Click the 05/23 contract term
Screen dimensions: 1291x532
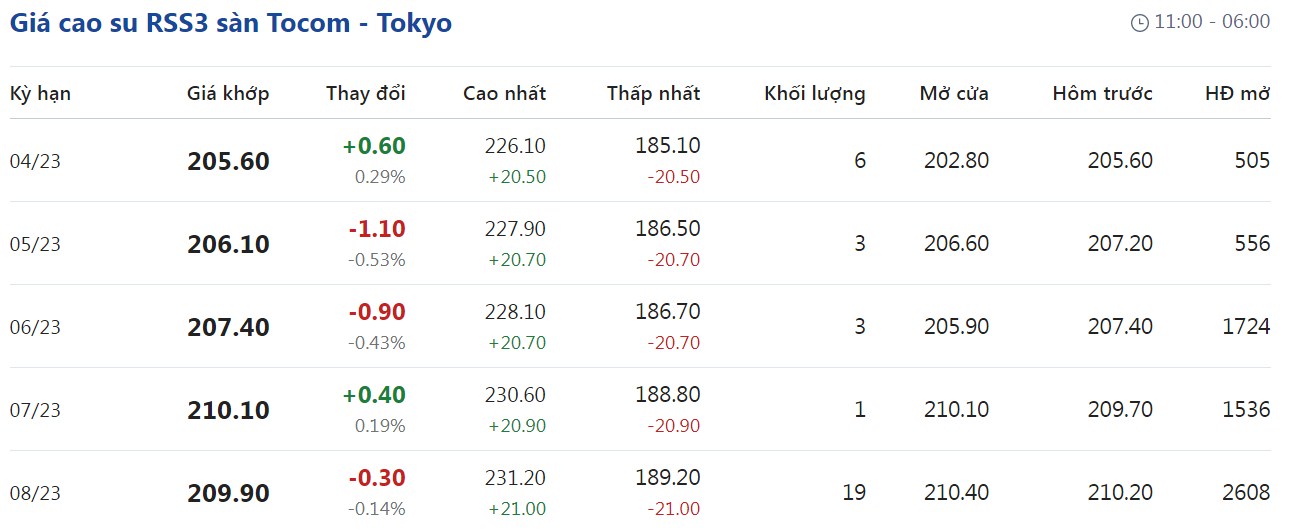(x=35, y=244)
